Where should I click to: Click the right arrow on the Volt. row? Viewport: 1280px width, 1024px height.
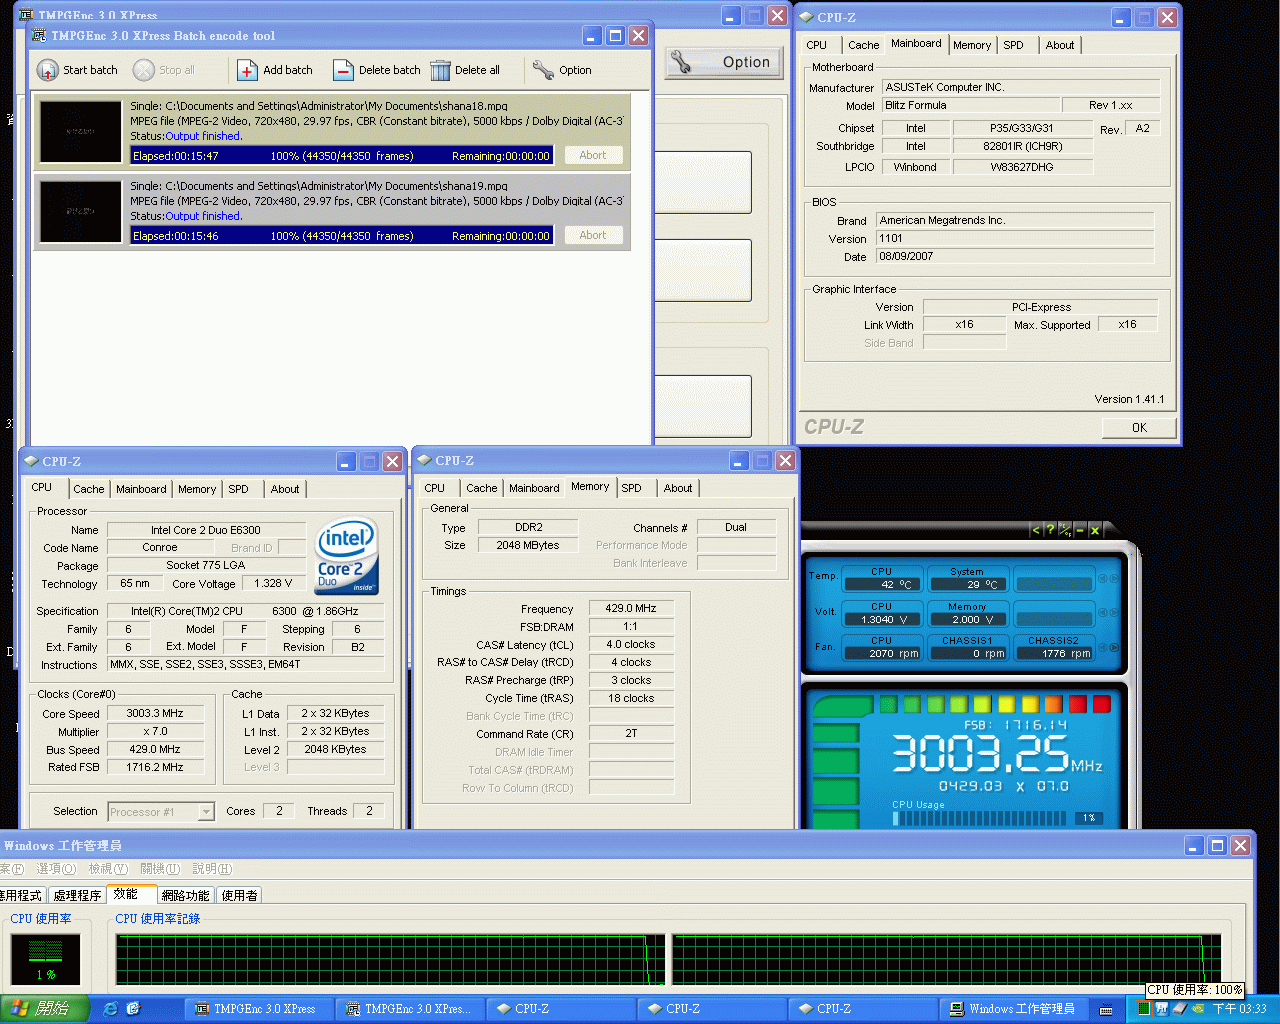click(1114, 612)
